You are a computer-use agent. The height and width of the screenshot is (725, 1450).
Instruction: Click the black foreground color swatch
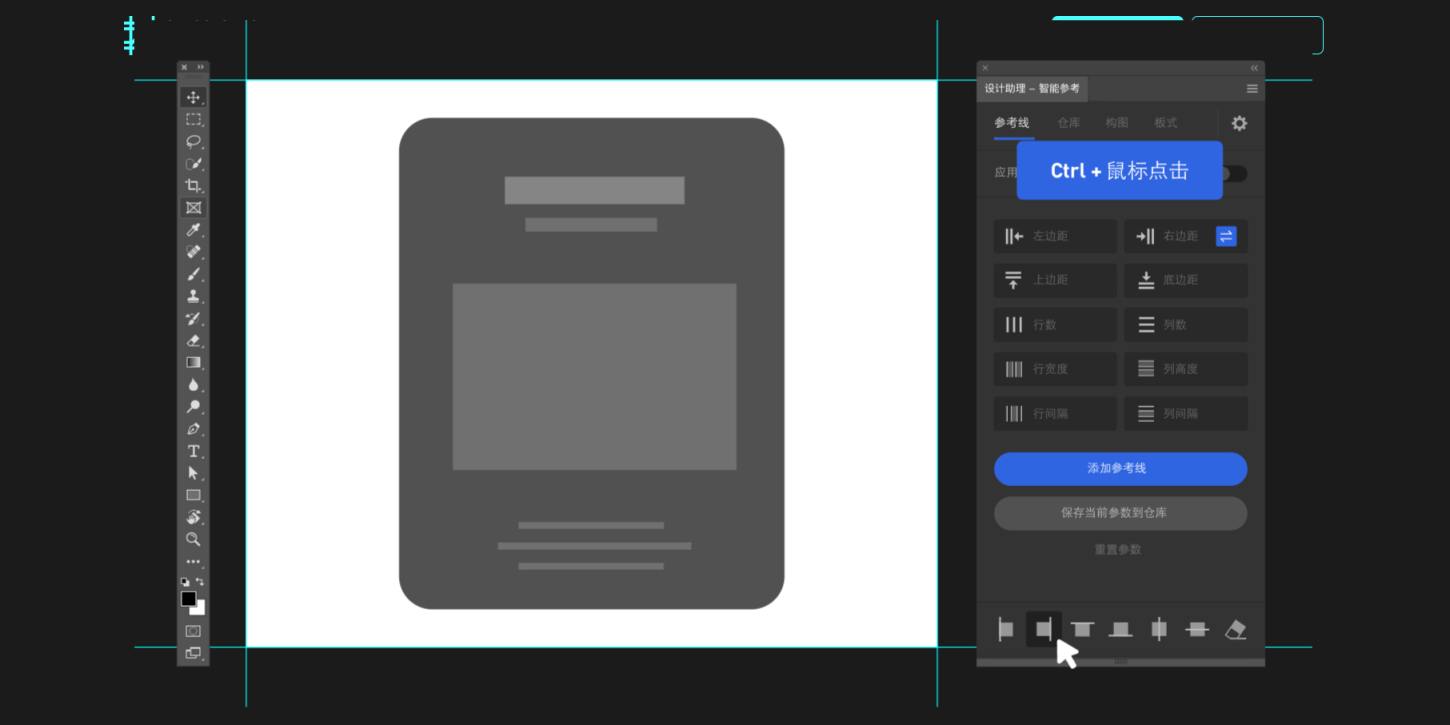[x=188, y=598]
